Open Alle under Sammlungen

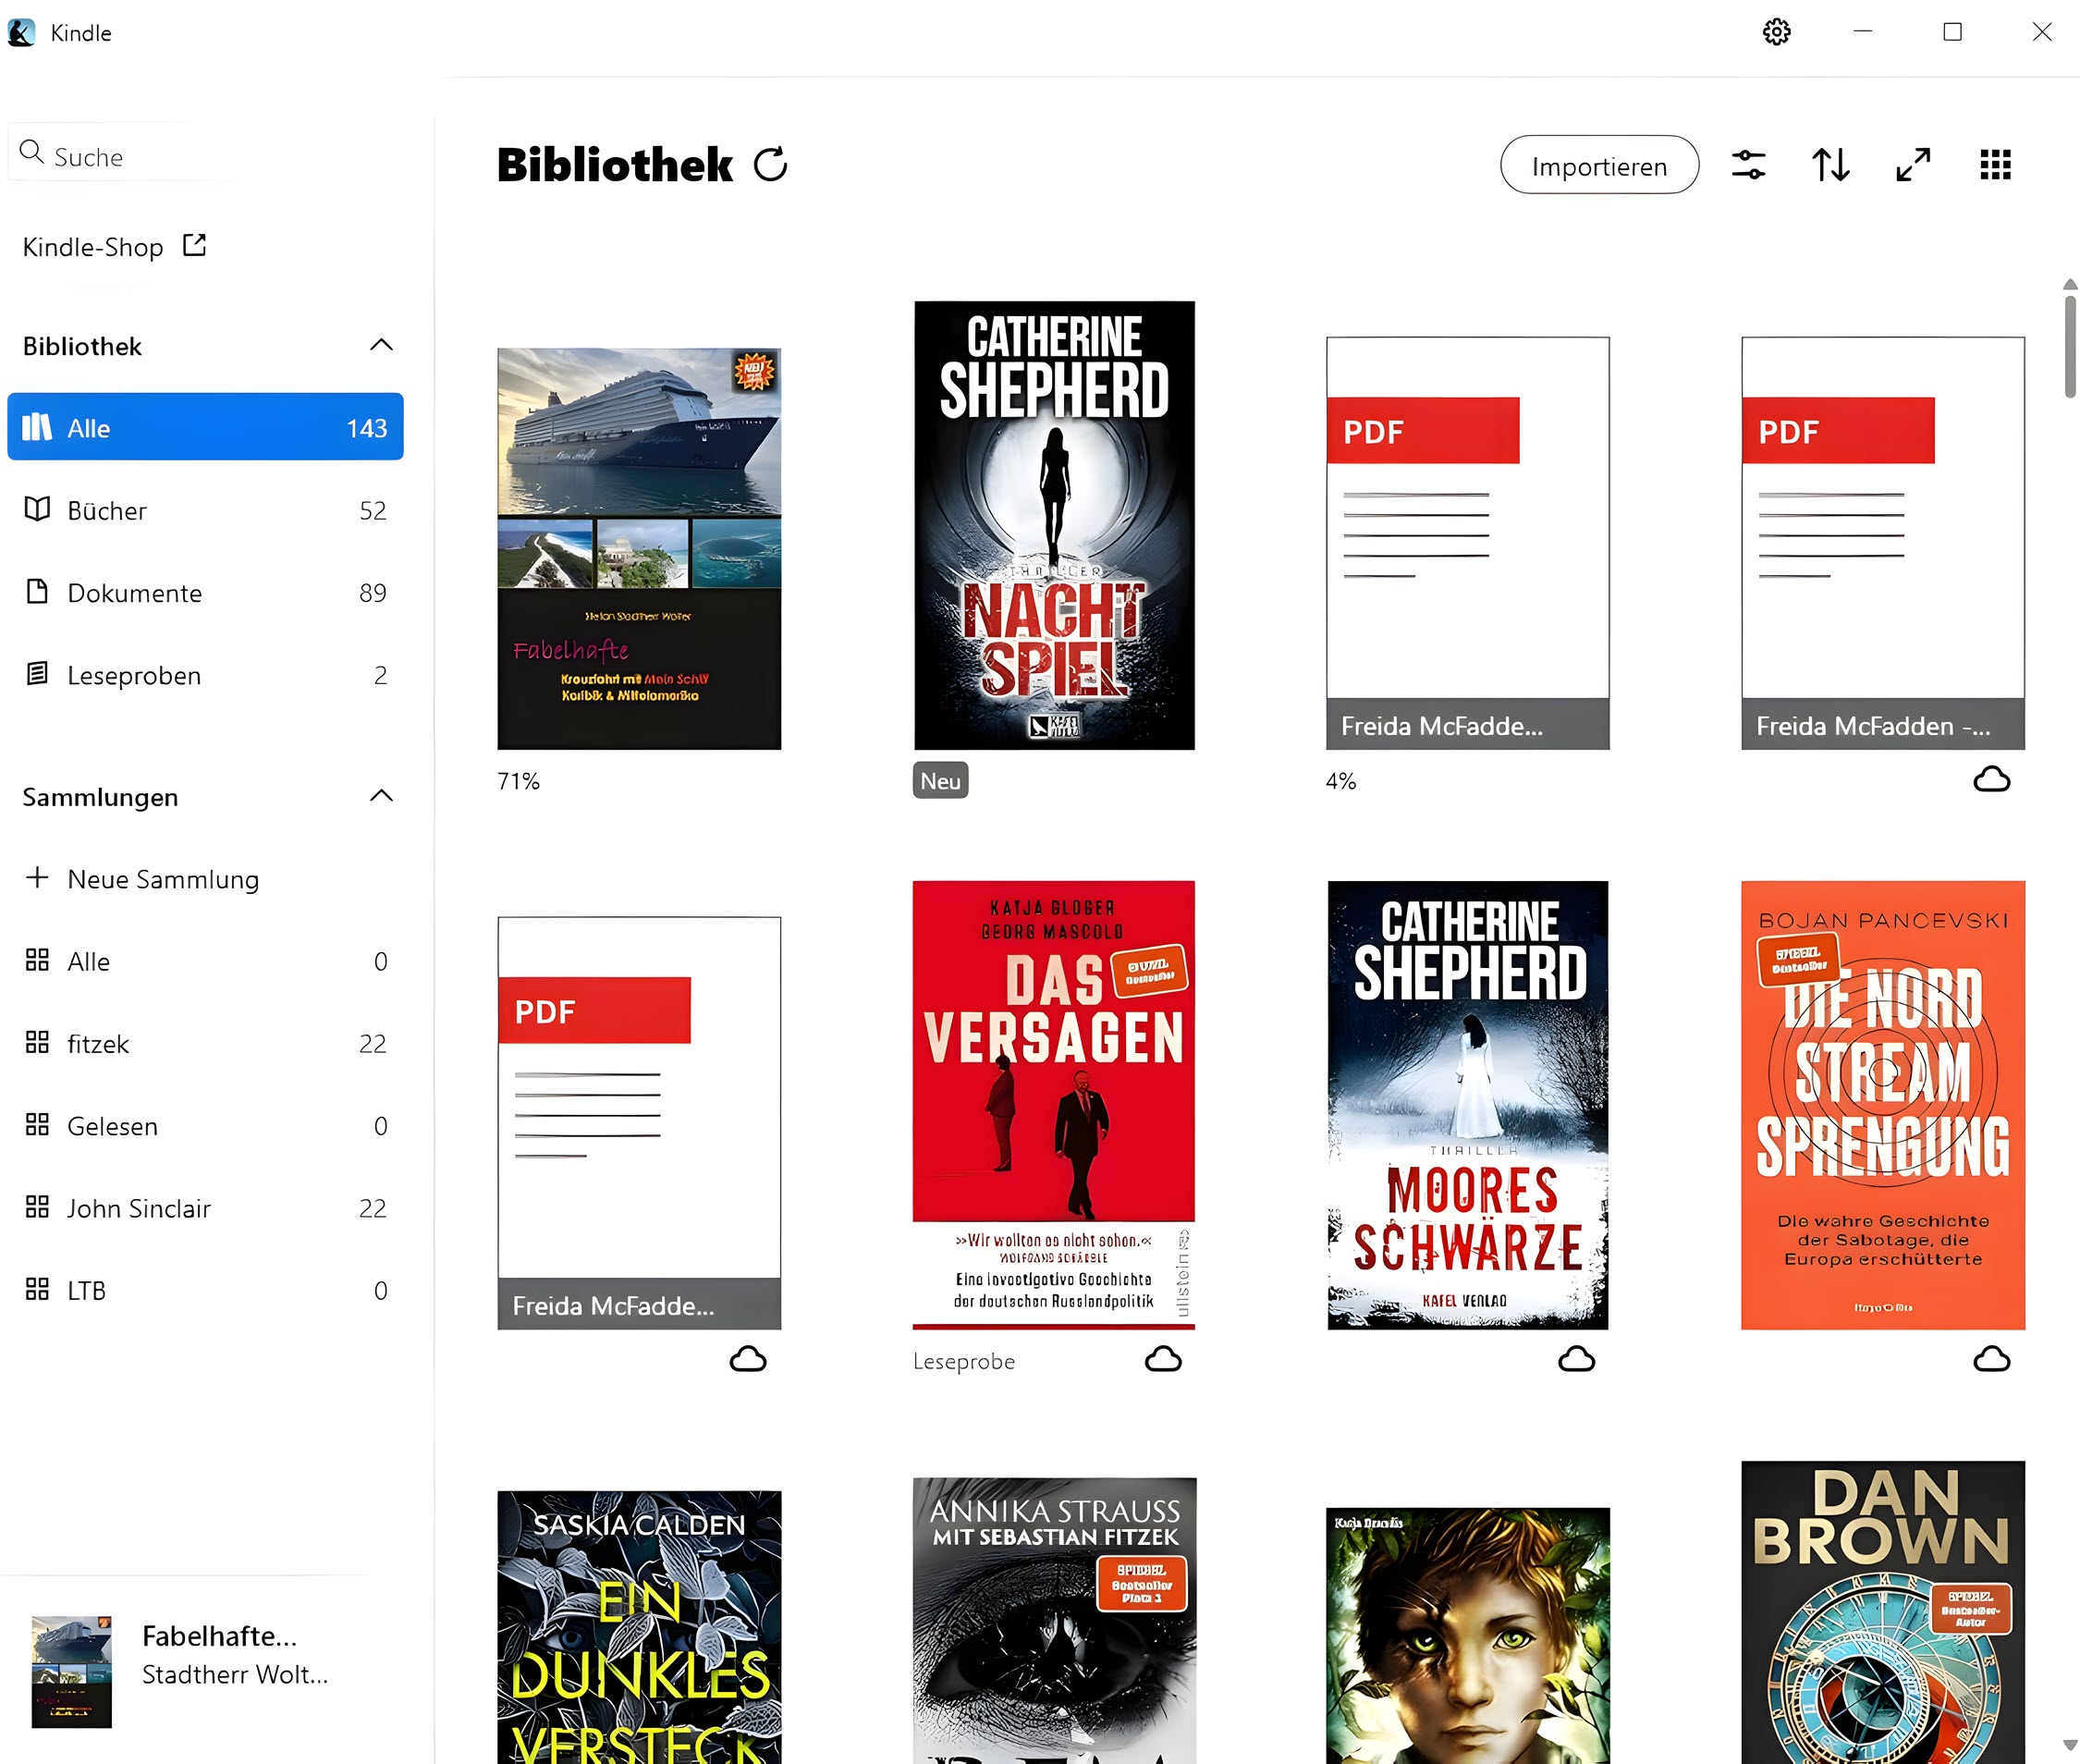click(205, 961)
